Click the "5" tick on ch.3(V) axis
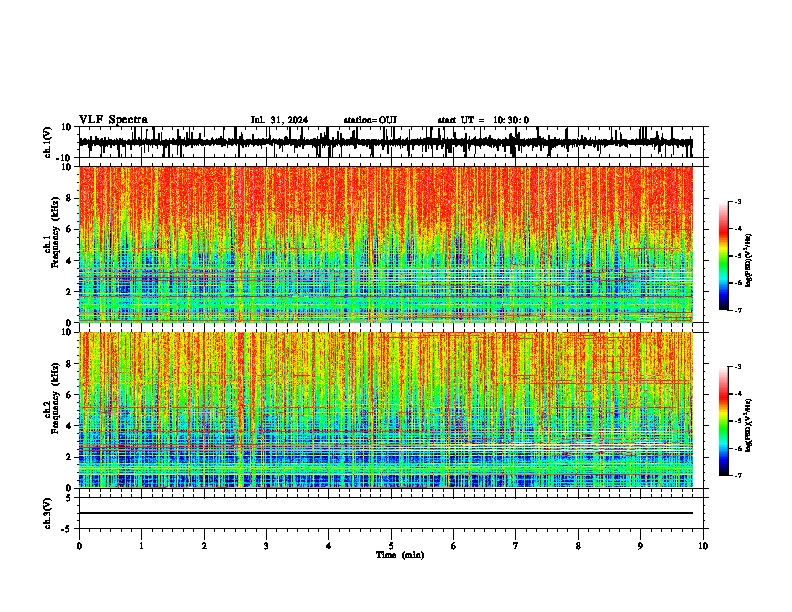792x612 pixels. pyautogui.click(x=69, y=497)
